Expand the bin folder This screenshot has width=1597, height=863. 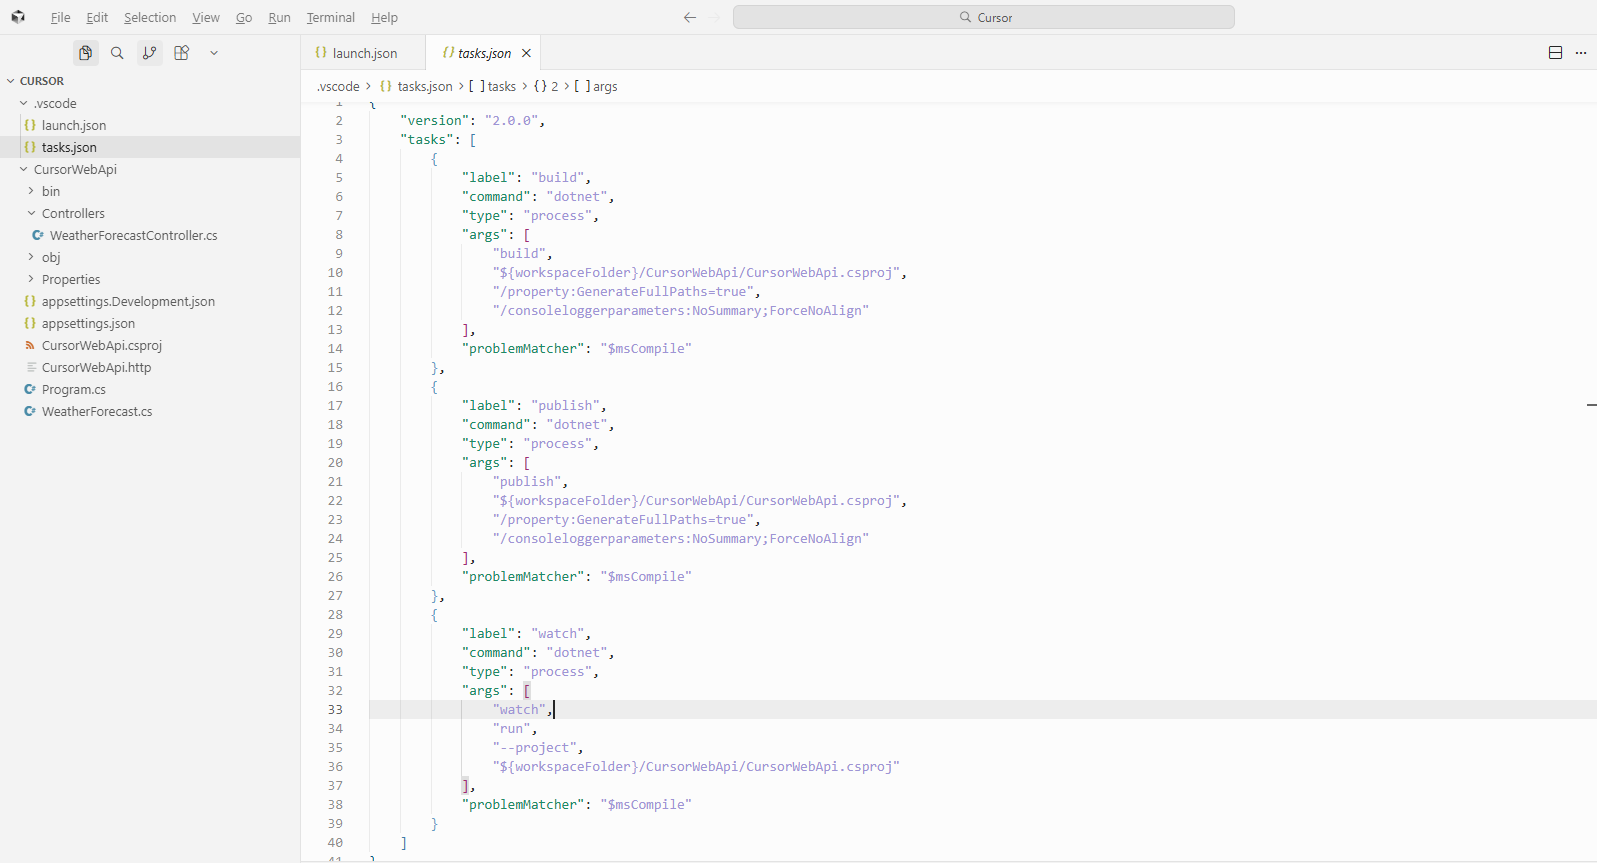[x=150, y=191]
